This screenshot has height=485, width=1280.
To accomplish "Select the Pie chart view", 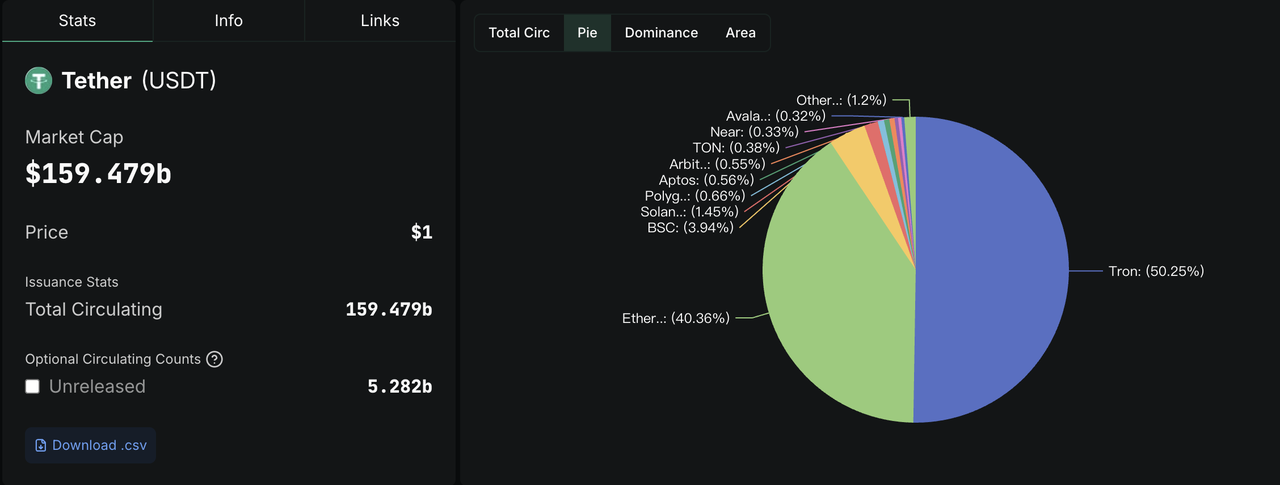I will tap(587, 32).
